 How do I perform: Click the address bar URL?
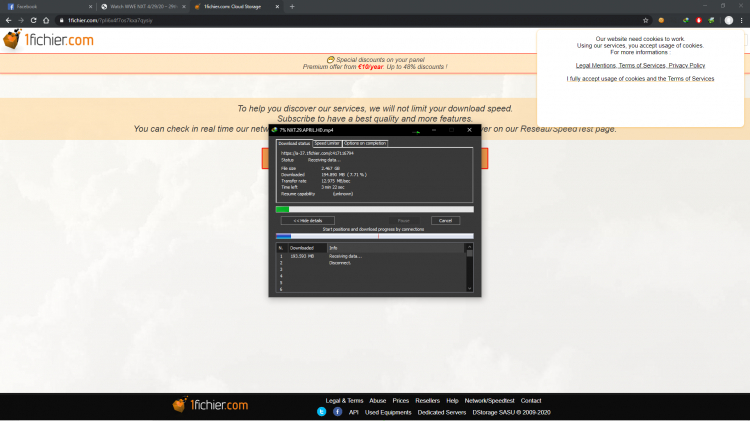click(110, 20)
